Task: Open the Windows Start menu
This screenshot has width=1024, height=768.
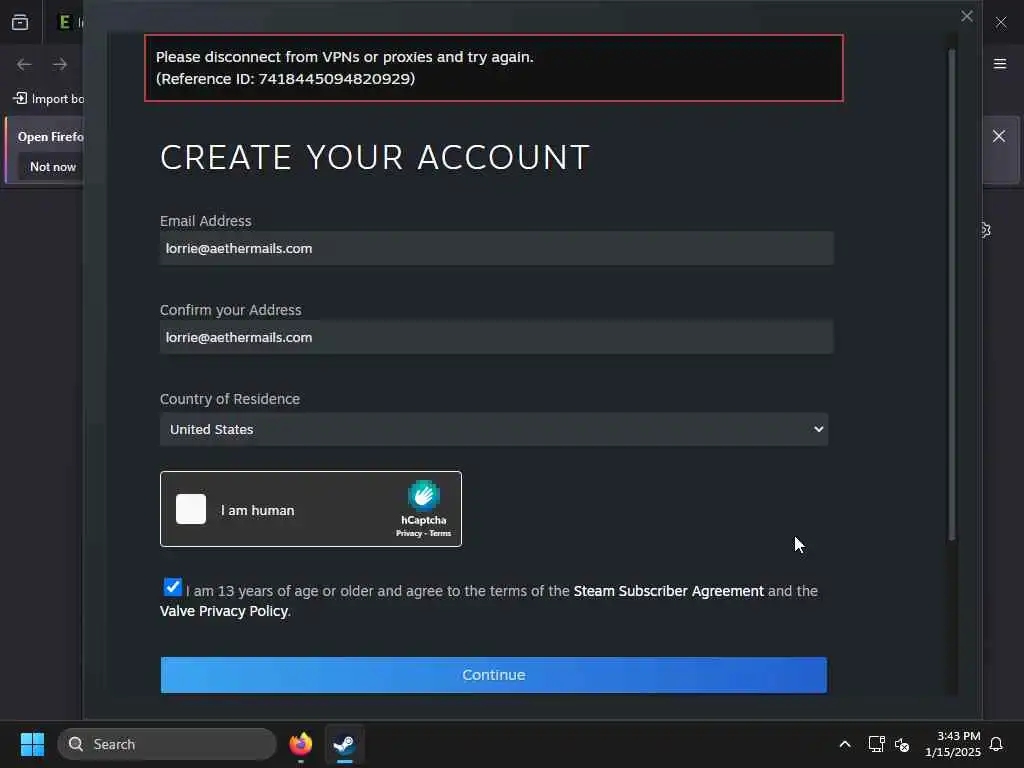Action: [x=32, y=744]
